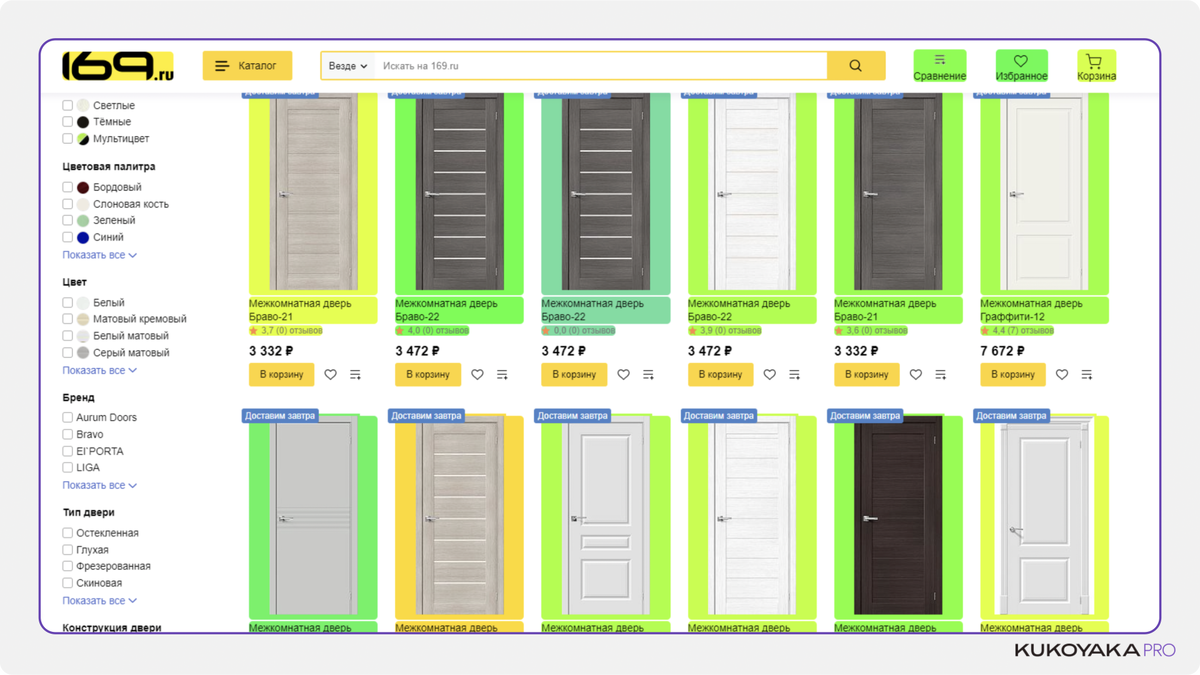Viewport: 1200px width, 675px height.
Task: Tick the Светлые checkbox
Action: pos(68,105)
